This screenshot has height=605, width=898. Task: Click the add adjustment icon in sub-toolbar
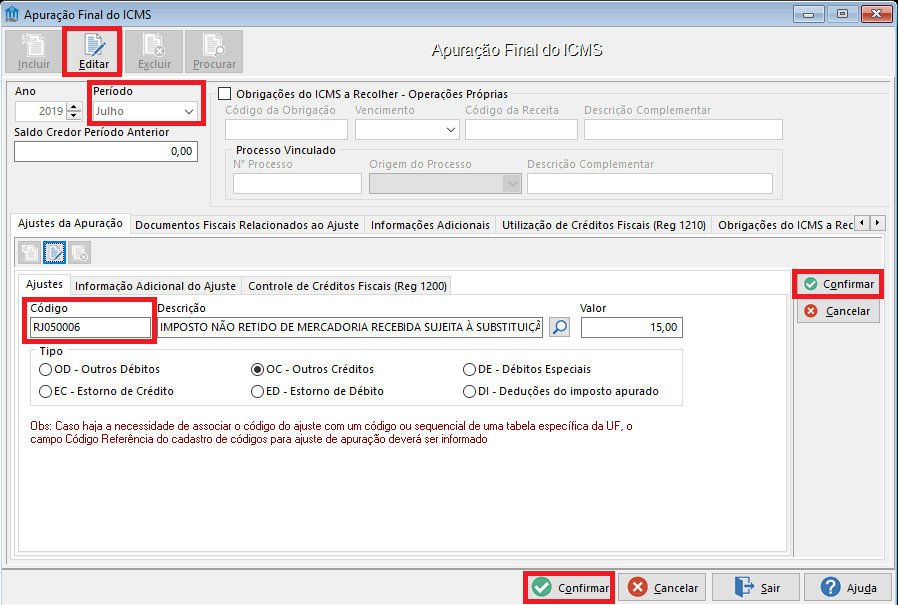click(30, 253)
